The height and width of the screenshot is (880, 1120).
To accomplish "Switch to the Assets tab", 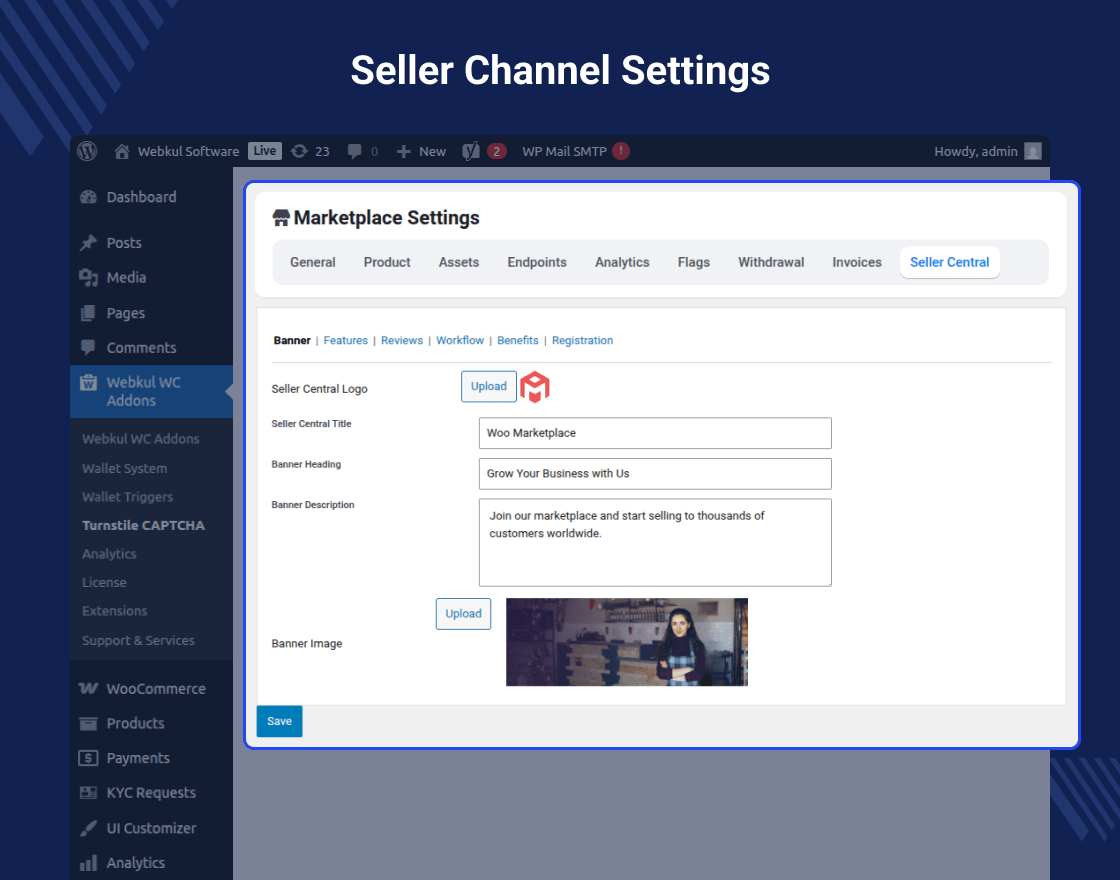I will click(x=459, y=262).
